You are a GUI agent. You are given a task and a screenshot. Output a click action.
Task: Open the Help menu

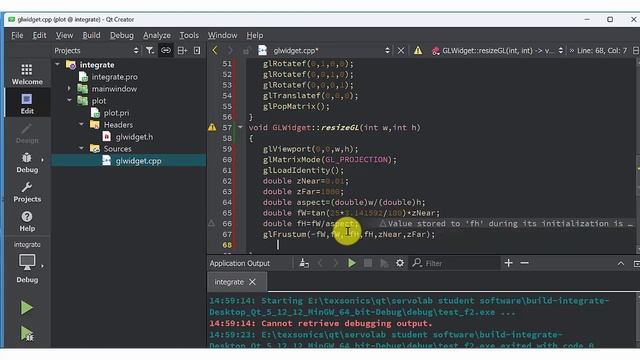[255, 35]
